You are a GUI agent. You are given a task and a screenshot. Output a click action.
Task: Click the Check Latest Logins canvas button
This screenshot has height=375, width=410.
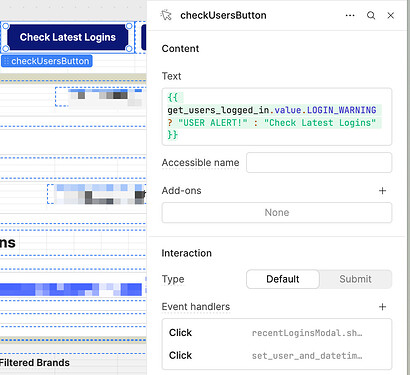68,37
